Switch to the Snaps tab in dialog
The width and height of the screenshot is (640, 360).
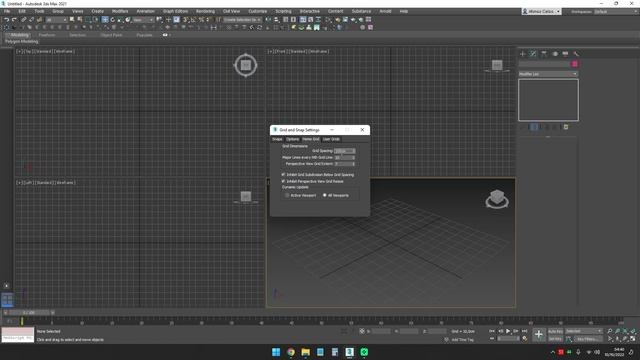pos(277,139)
